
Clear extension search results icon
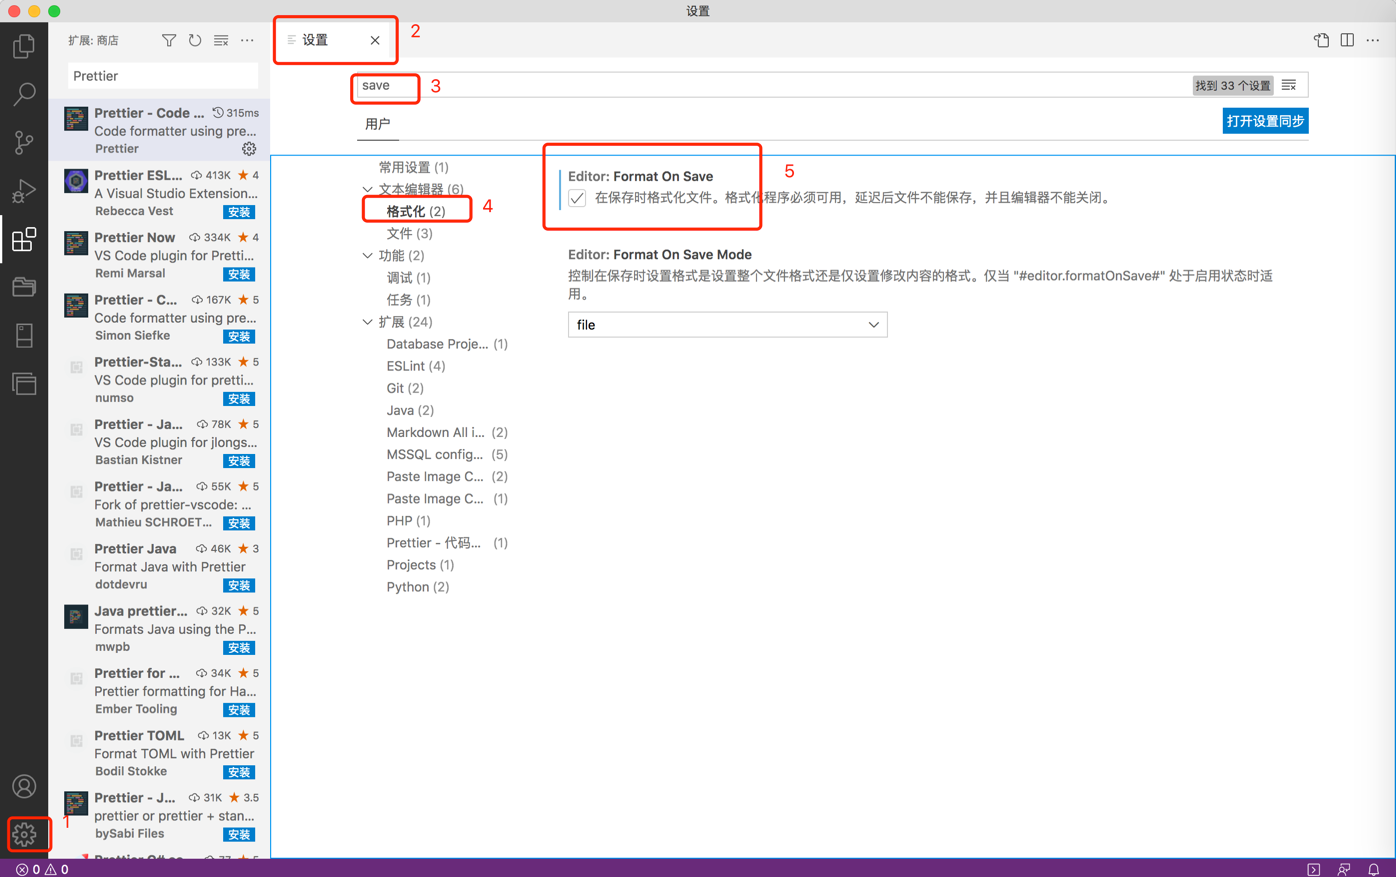(221, 40)
